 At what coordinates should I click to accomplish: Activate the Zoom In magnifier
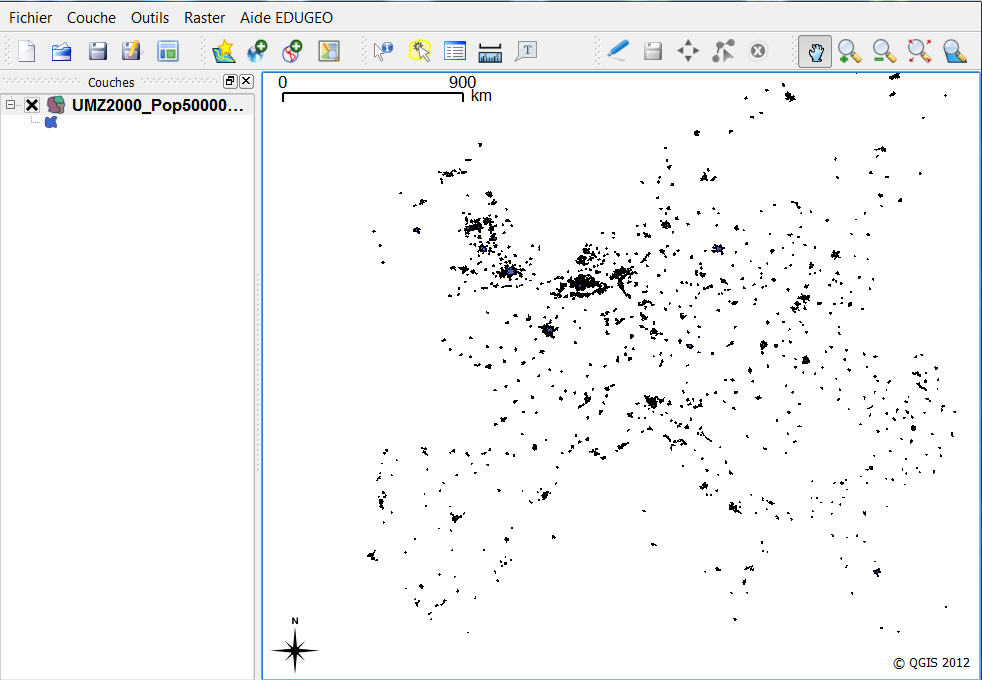pos(850,51)
